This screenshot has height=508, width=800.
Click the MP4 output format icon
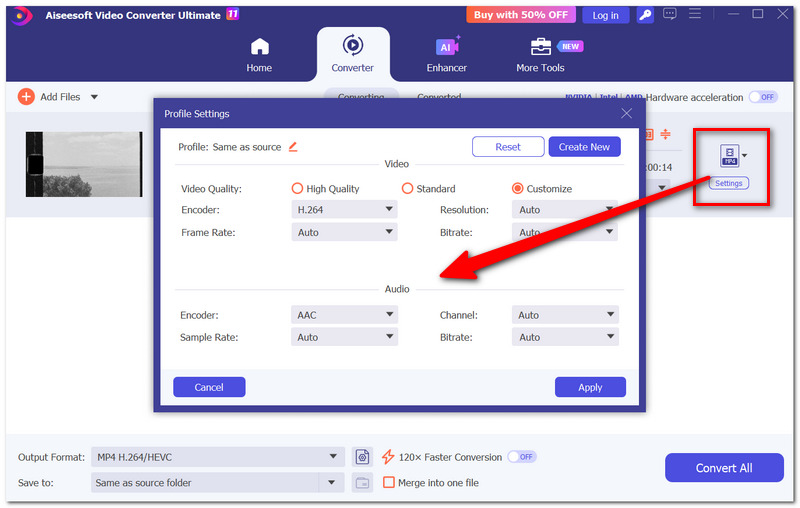(x=730, y=156)
